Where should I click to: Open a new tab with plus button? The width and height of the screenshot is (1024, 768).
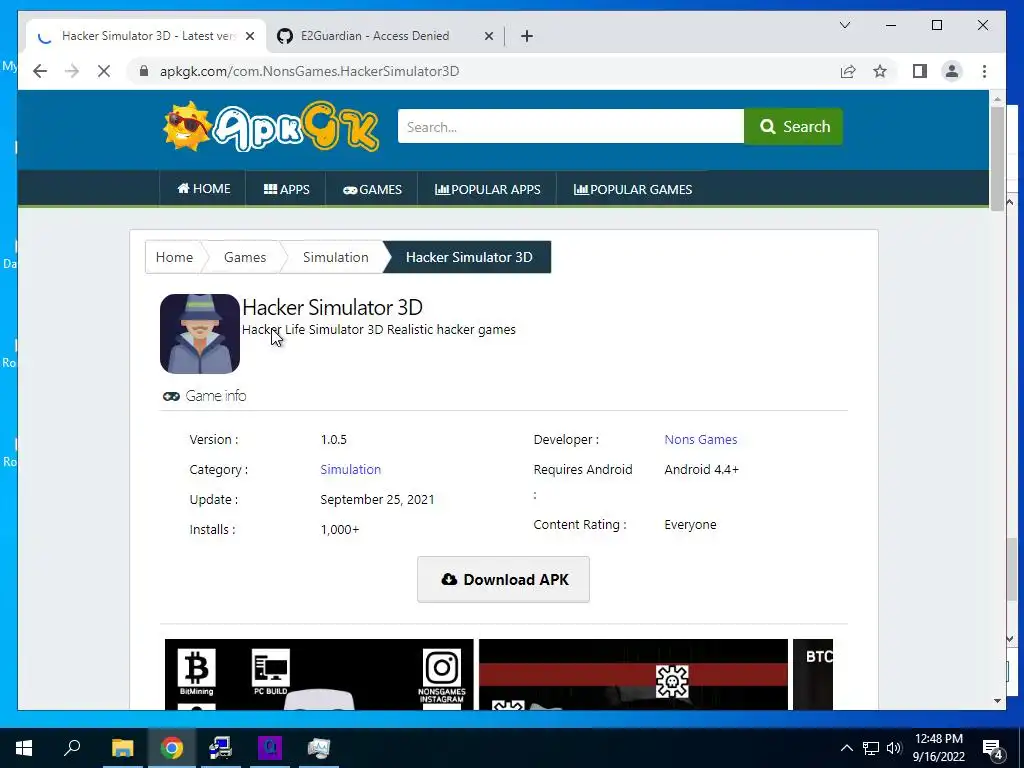[527, 36]
